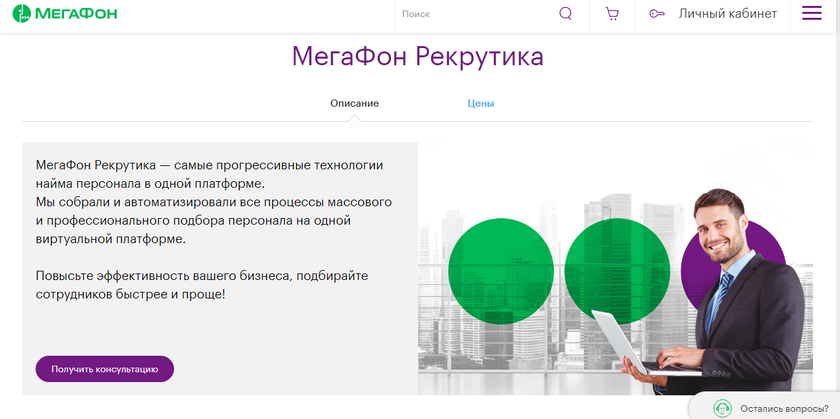The width and height of the screenshot is (840, 419).
Task: Click the businessman with laptop image
Action: 615,269
